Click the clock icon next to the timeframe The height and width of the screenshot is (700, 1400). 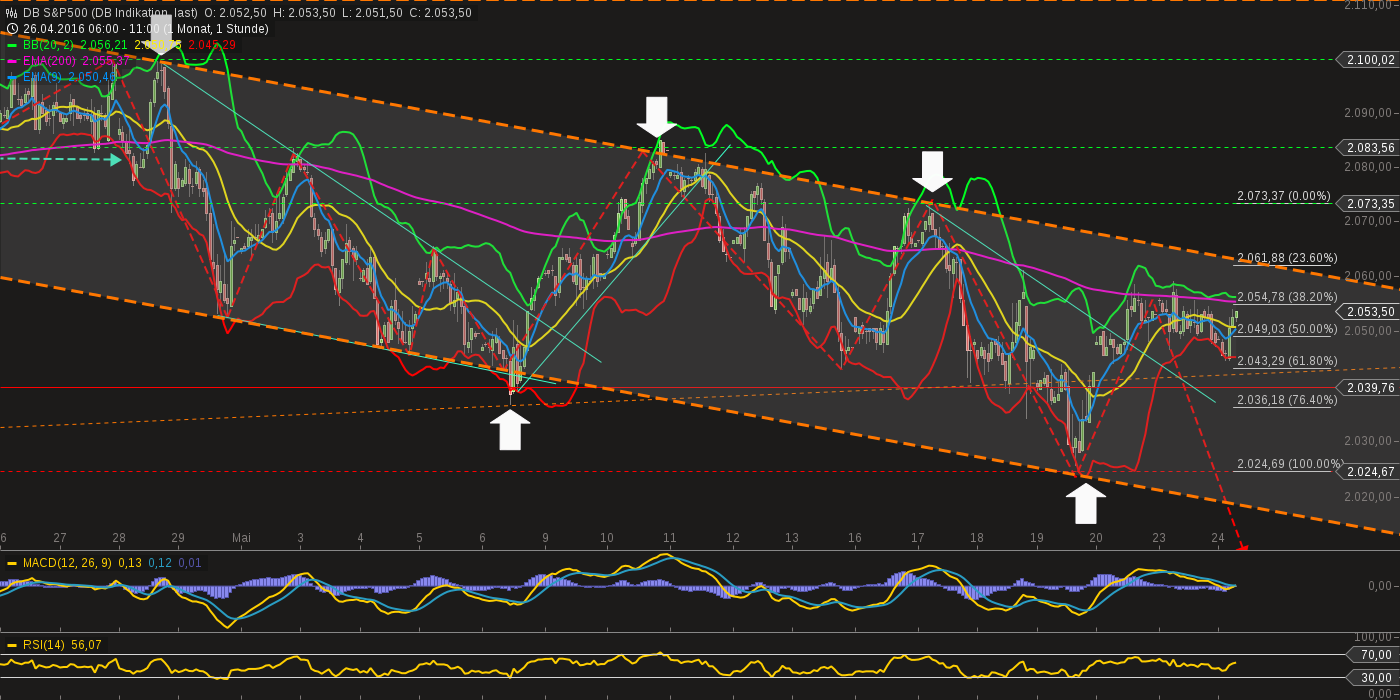(13, 29)
